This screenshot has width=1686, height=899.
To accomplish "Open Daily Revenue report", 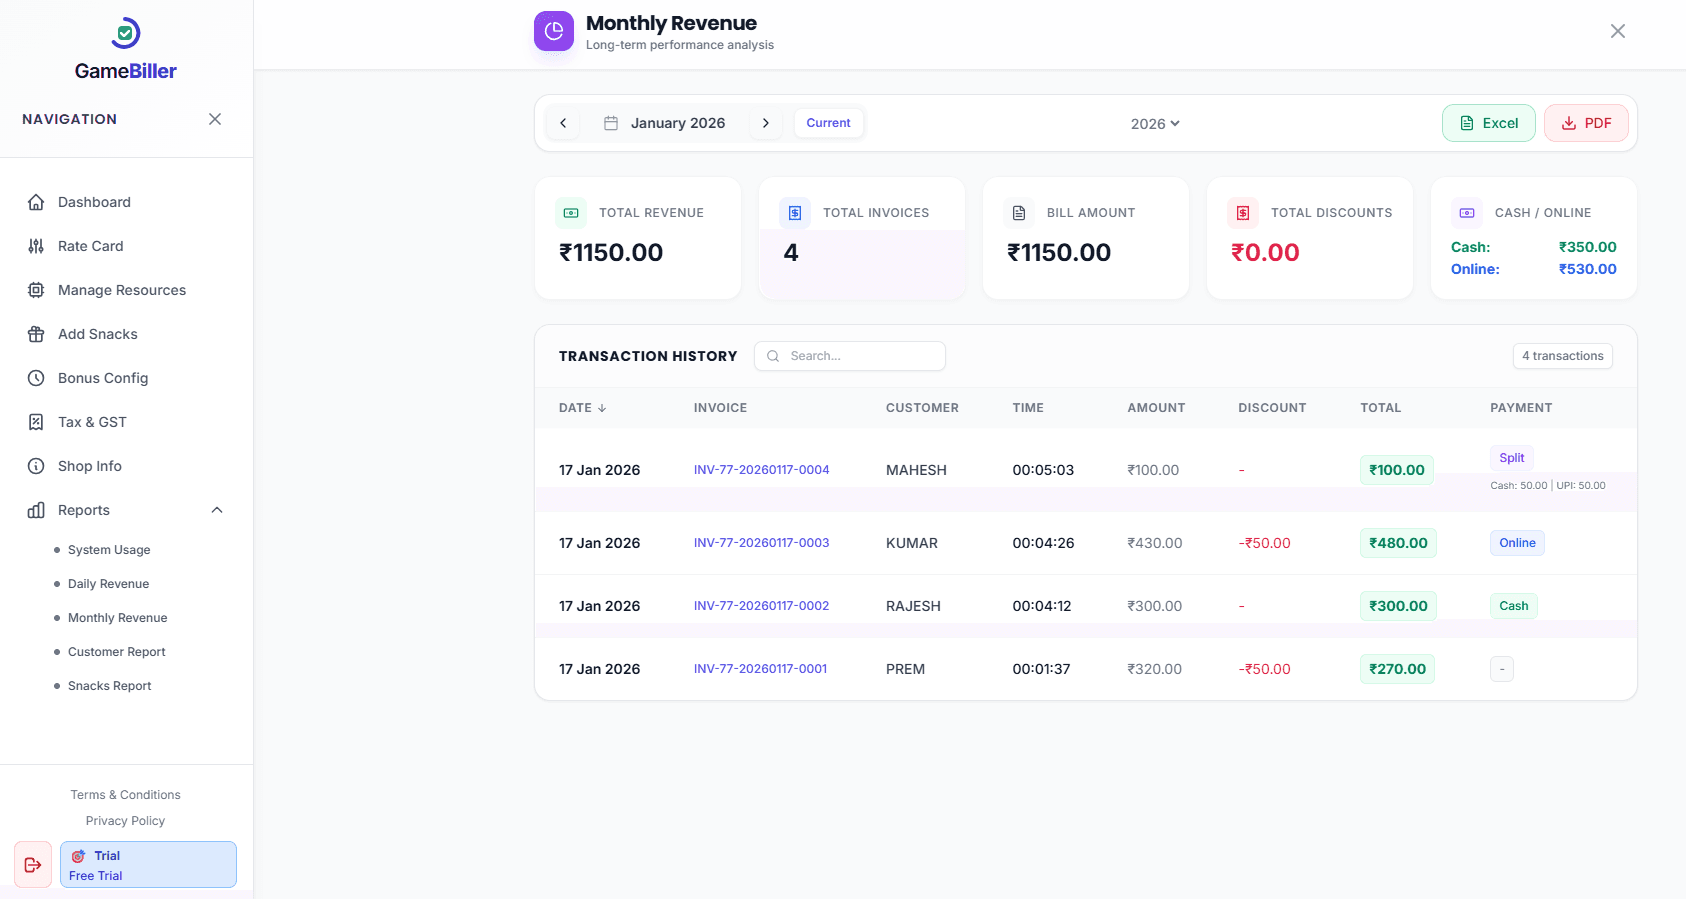I will (108, 584).
